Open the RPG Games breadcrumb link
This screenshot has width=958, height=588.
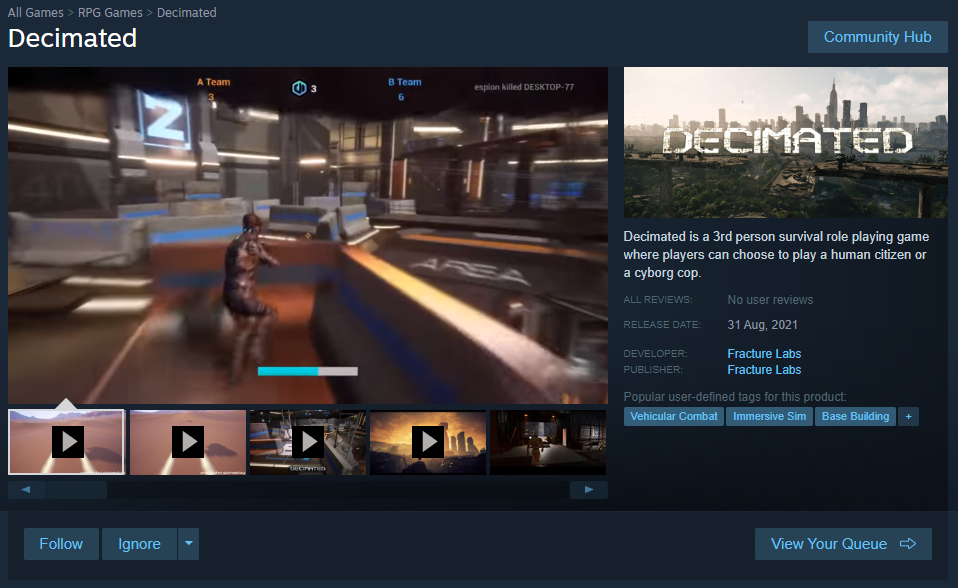pos(110,12)
